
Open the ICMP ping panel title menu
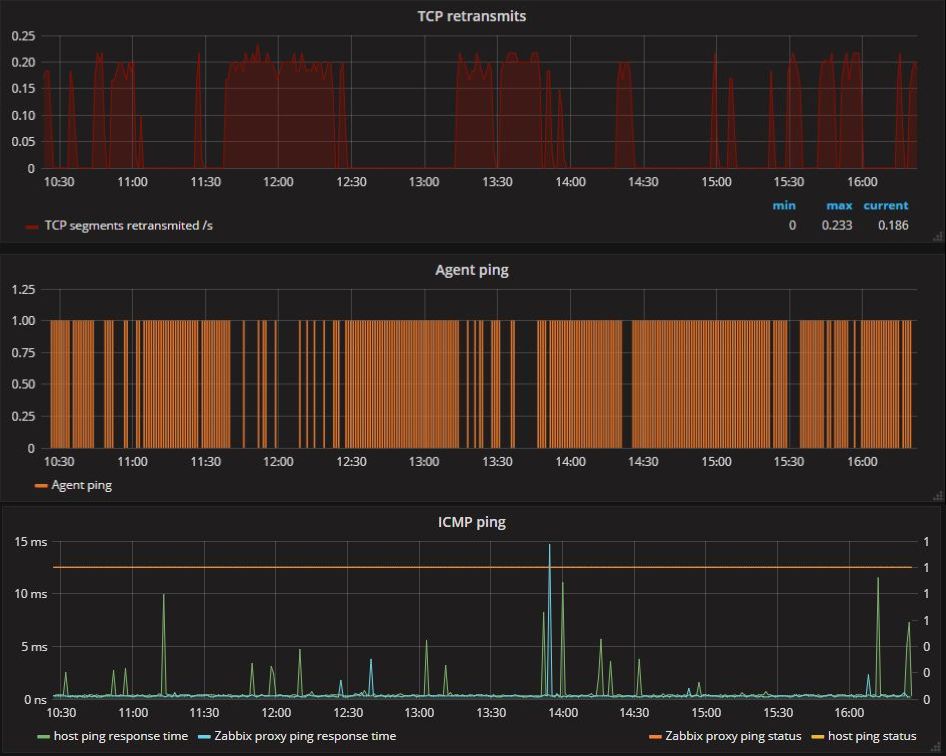click(x=472, y=522)
